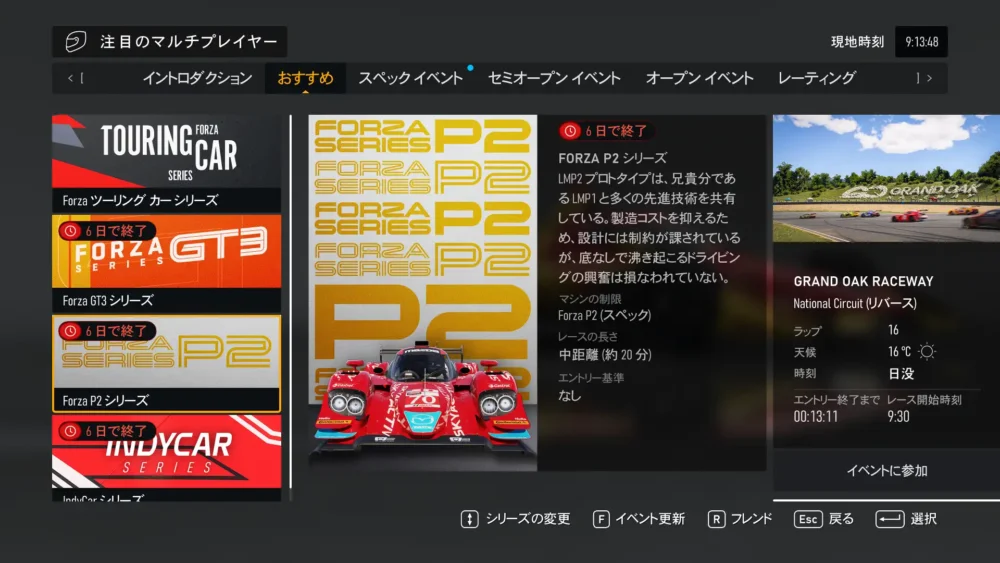The image size is (1000, 563).
Task: Select the おすすめ tab
Action: pos(305,78)
